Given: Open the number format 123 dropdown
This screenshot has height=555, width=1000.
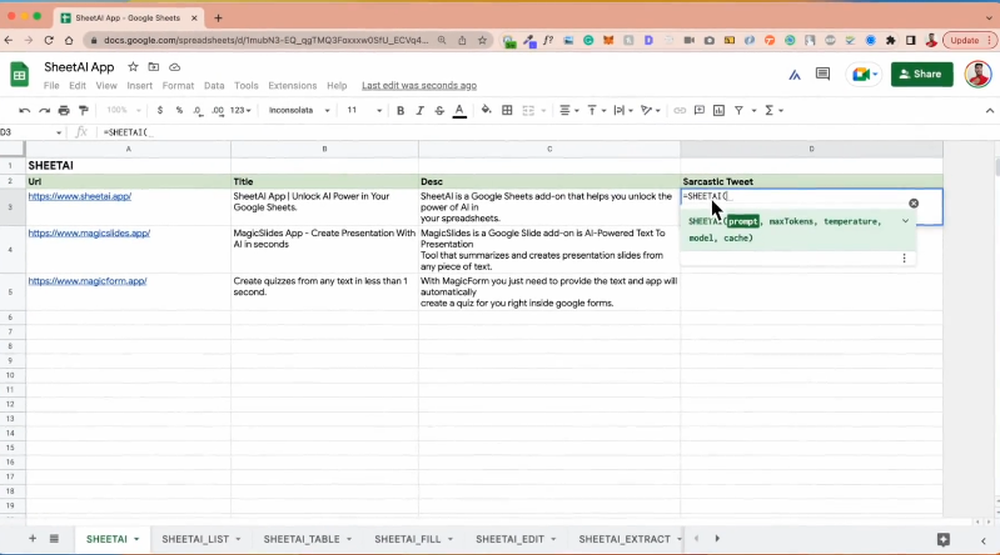Looking at the screenshot, I should click(240, 110).
